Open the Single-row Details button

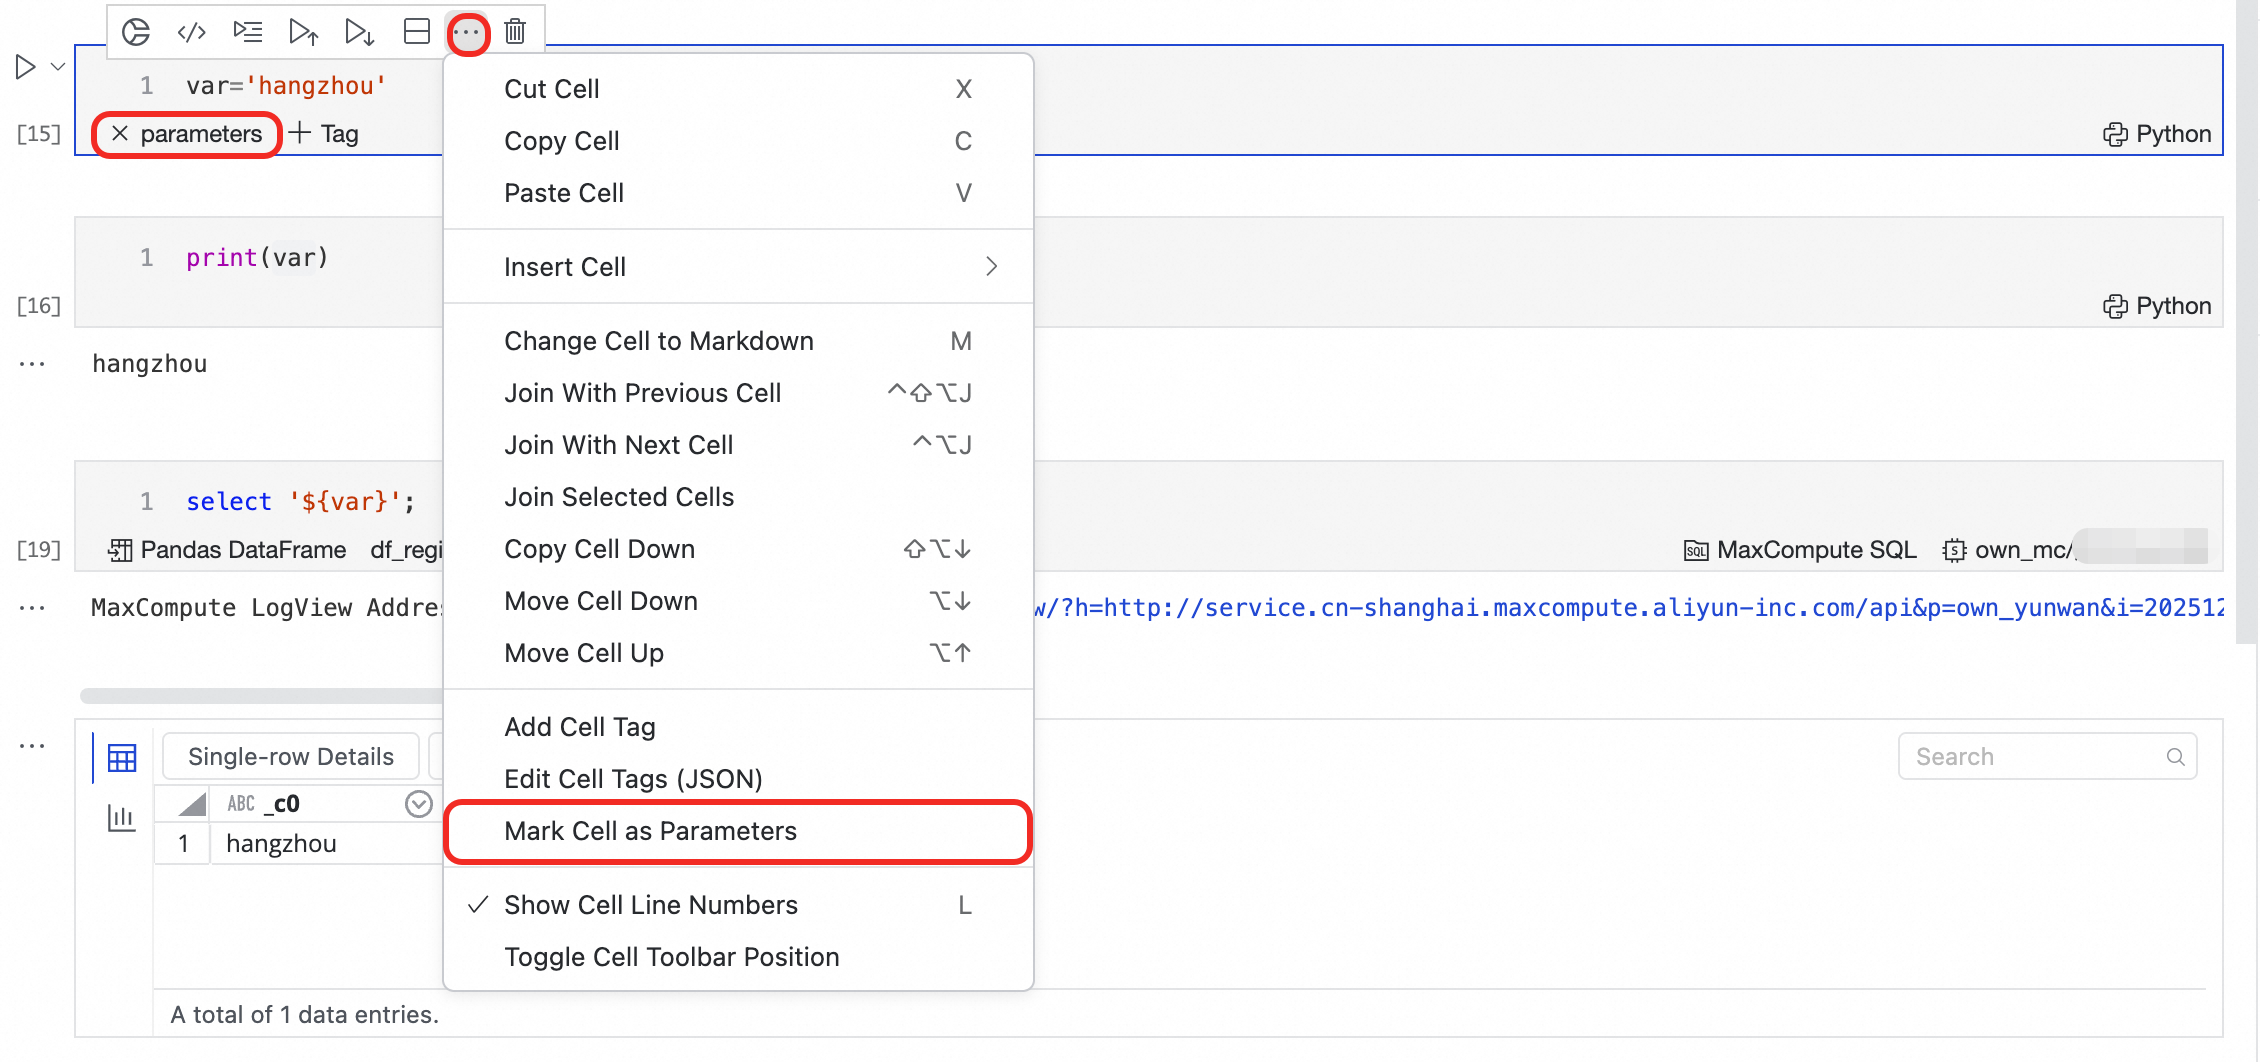point(290,757)
